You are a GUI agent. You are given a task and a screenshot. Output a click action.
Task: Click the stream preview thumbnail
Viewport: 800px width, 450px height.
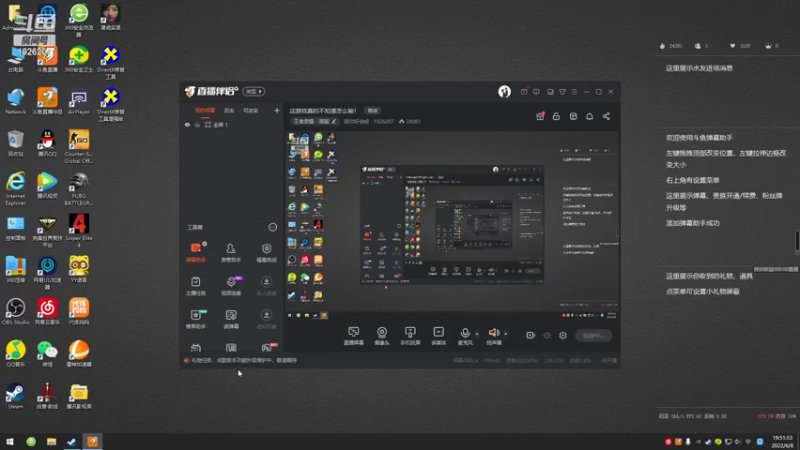pos(452,225)
